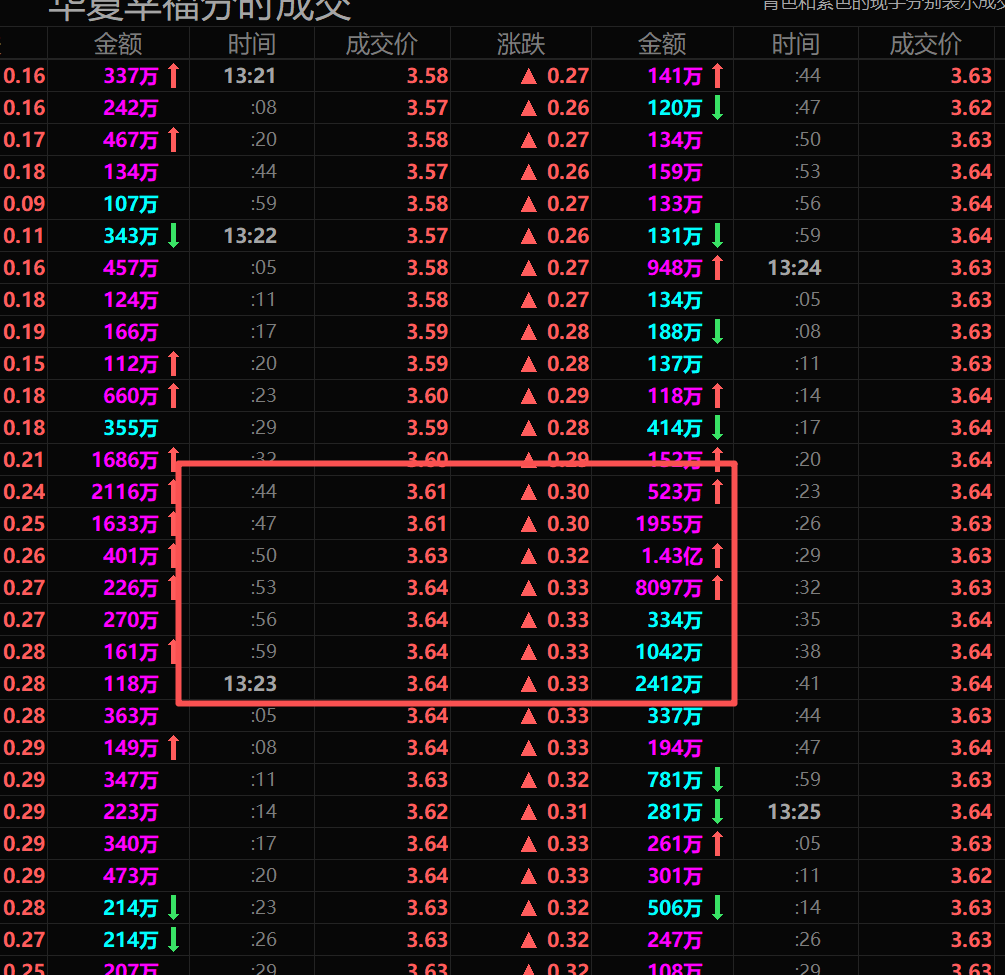This screenshot has width=1005, height=975.
Task: Click the 金额 header above 141万
Action: [x=661, y=44]
